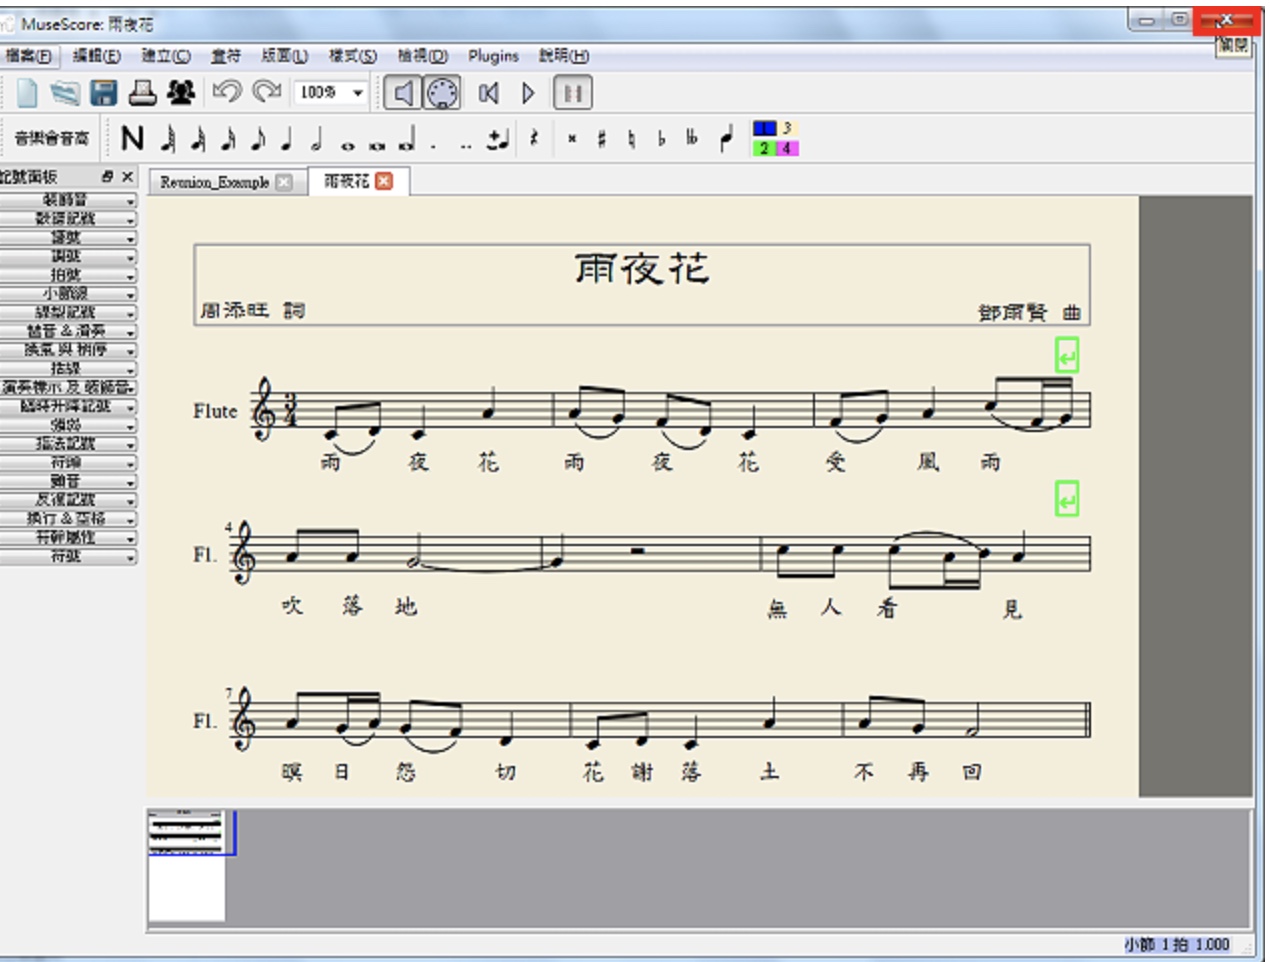Add a tie to the selected note

(x=497, y=139)
